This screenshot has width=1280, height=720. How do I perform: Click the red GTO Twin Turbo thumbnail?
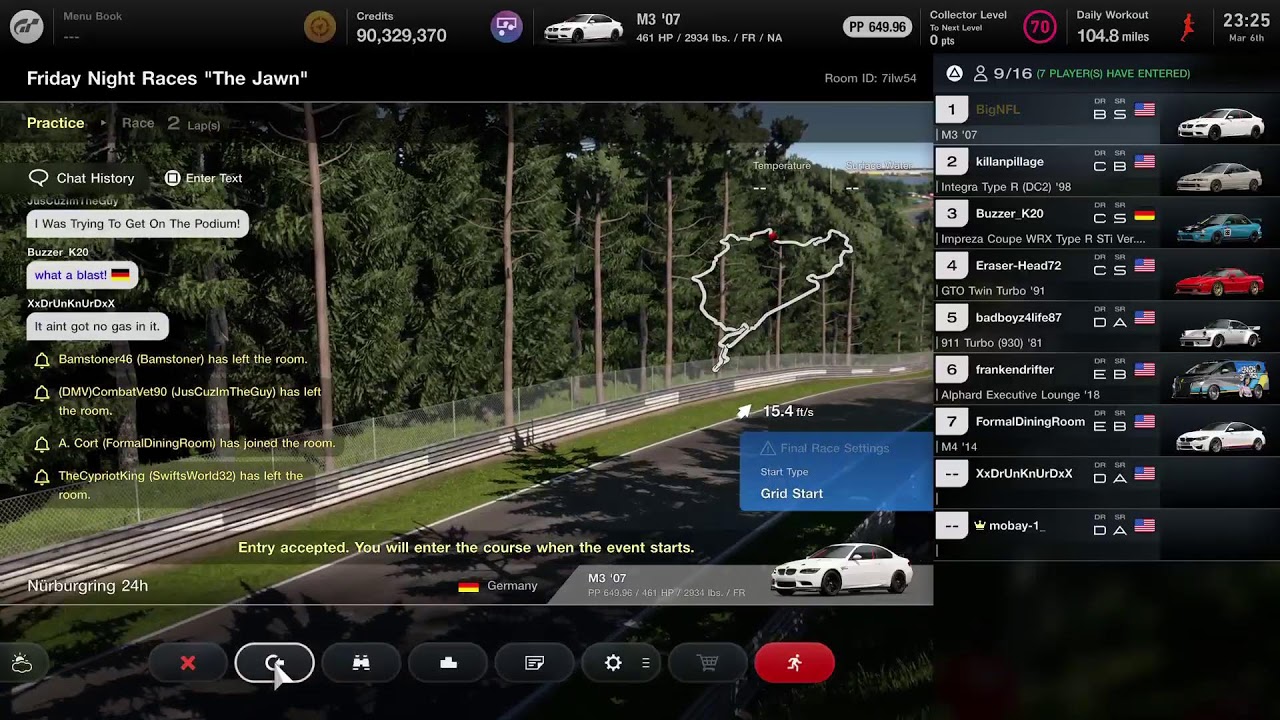(x=1220, y=279)
